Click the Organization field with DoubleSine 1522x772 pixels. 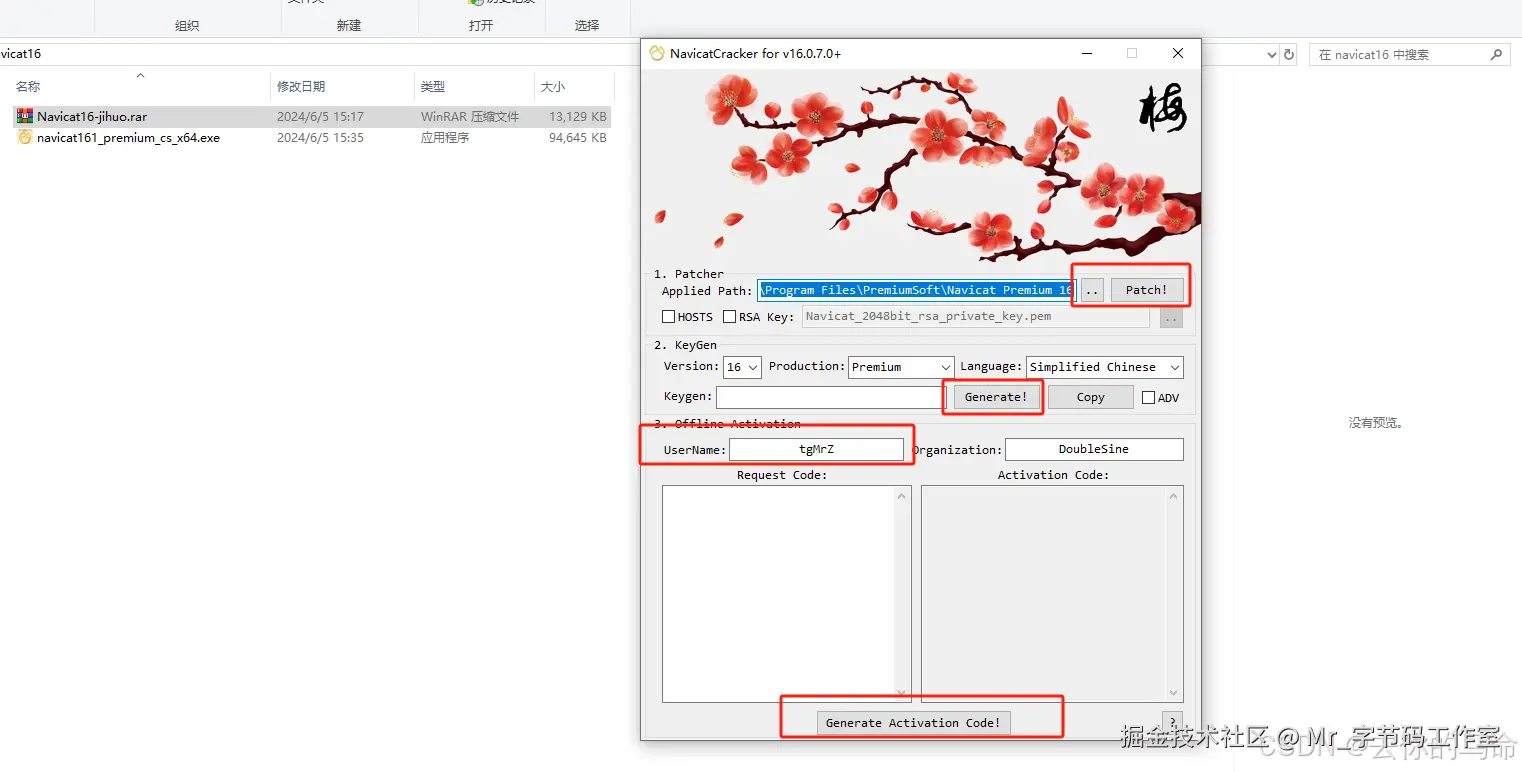coord(1094,449)
